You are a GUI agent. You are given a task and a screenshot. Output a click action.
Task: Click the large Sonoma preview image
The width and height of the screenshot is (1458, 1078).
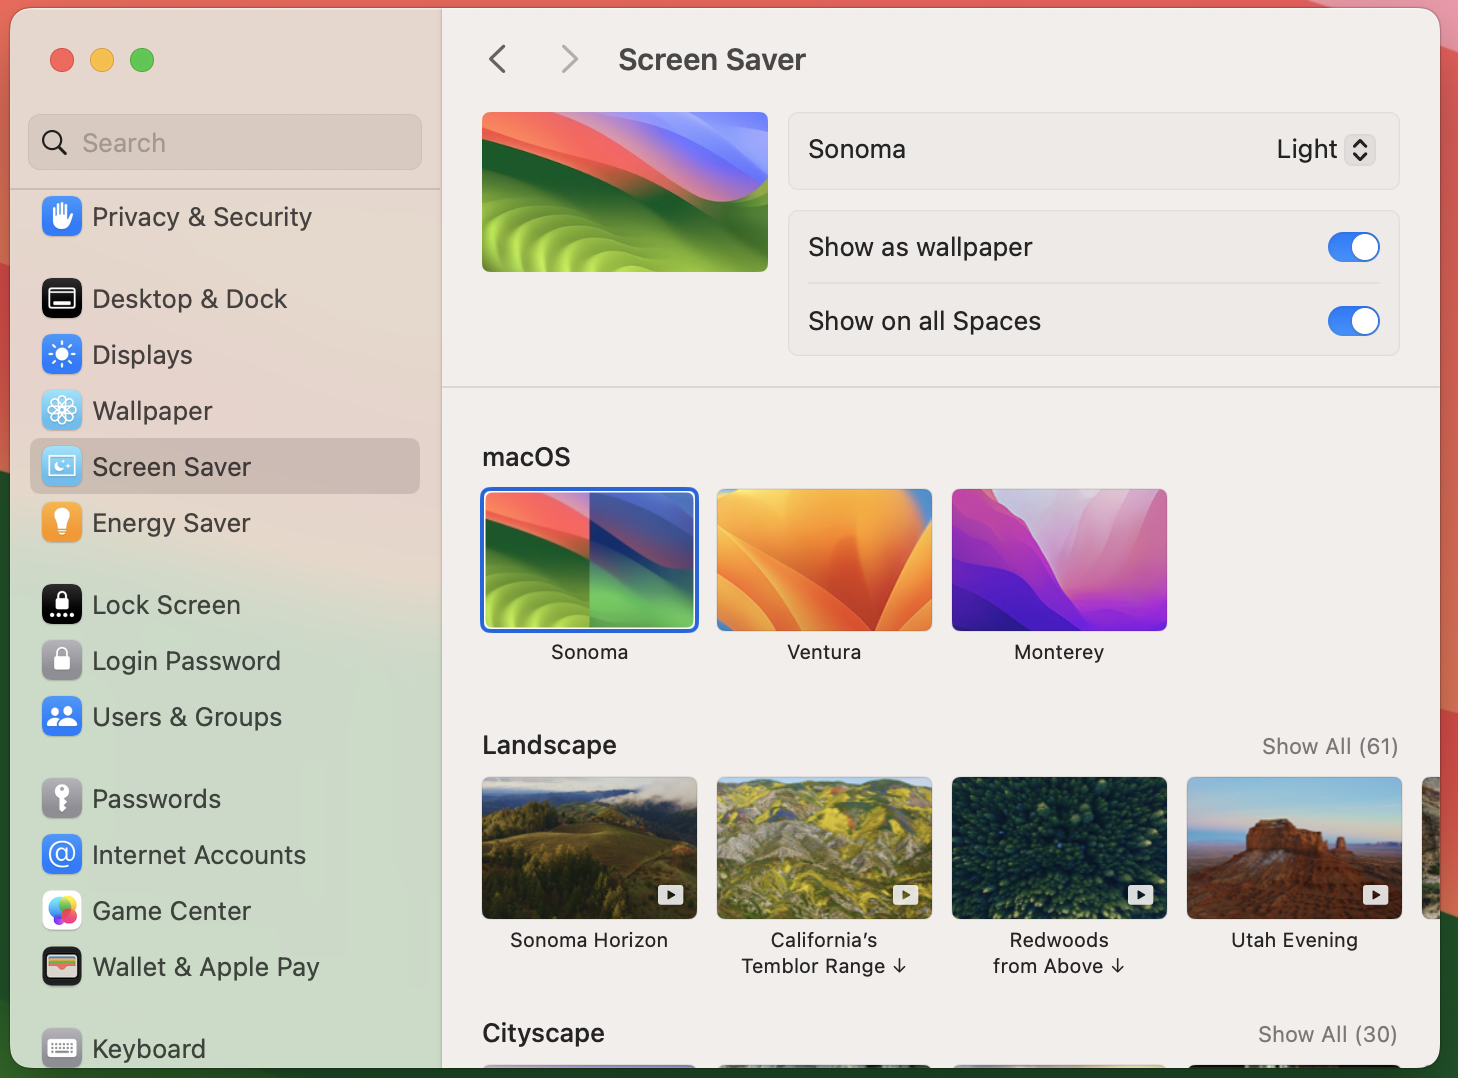[625, 192]
